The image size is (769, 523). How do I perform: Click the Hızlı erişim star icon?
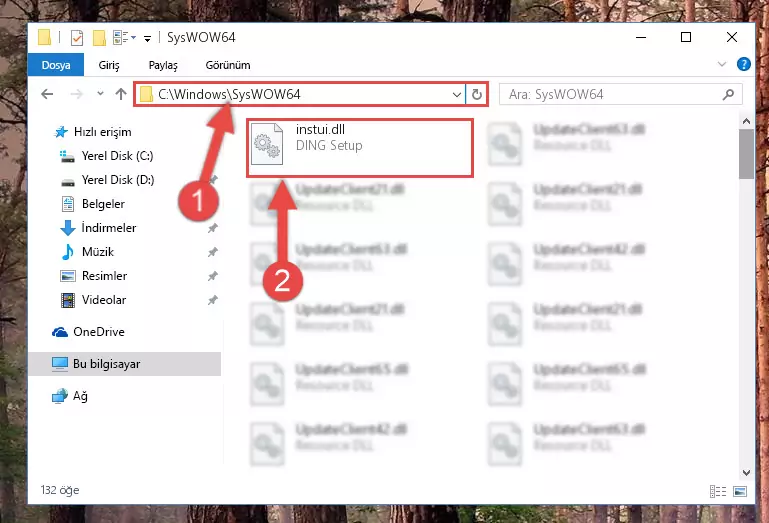pos(61,132)
